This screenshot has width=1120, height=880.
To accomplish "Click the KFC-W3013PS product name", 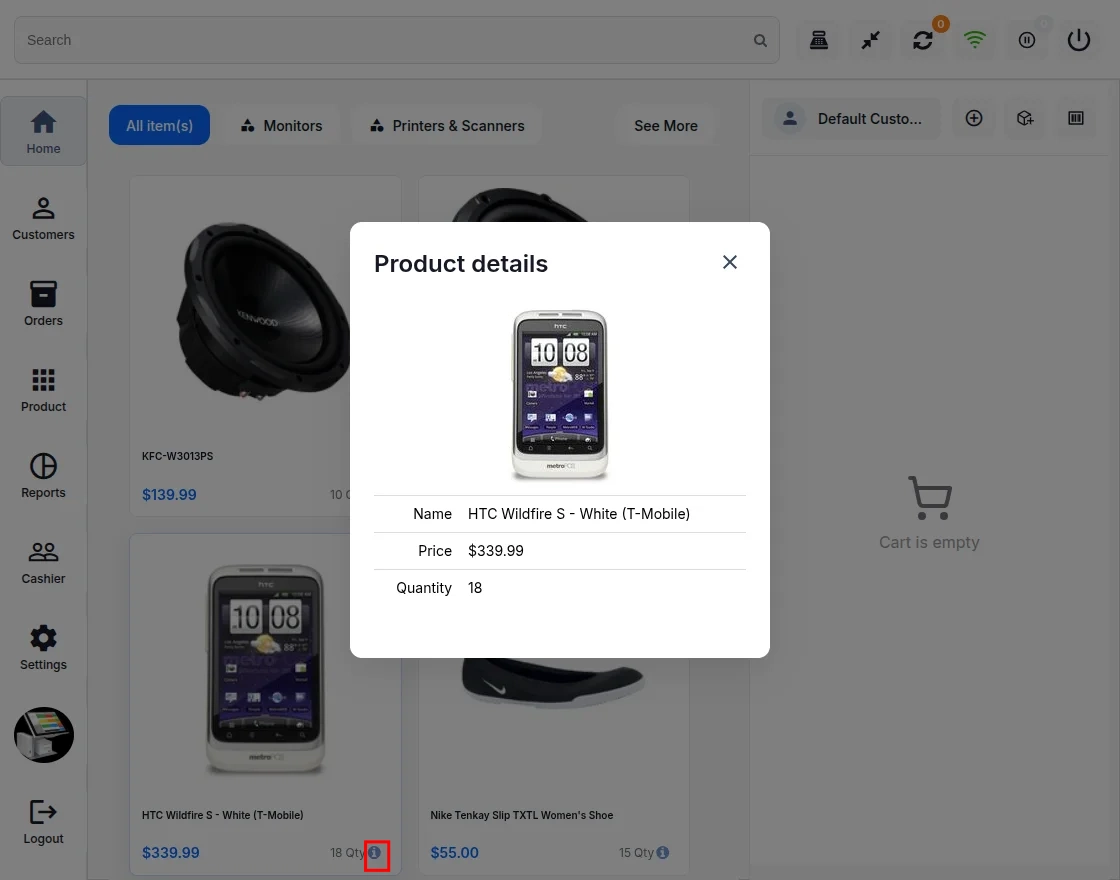I will click(178, 456).
